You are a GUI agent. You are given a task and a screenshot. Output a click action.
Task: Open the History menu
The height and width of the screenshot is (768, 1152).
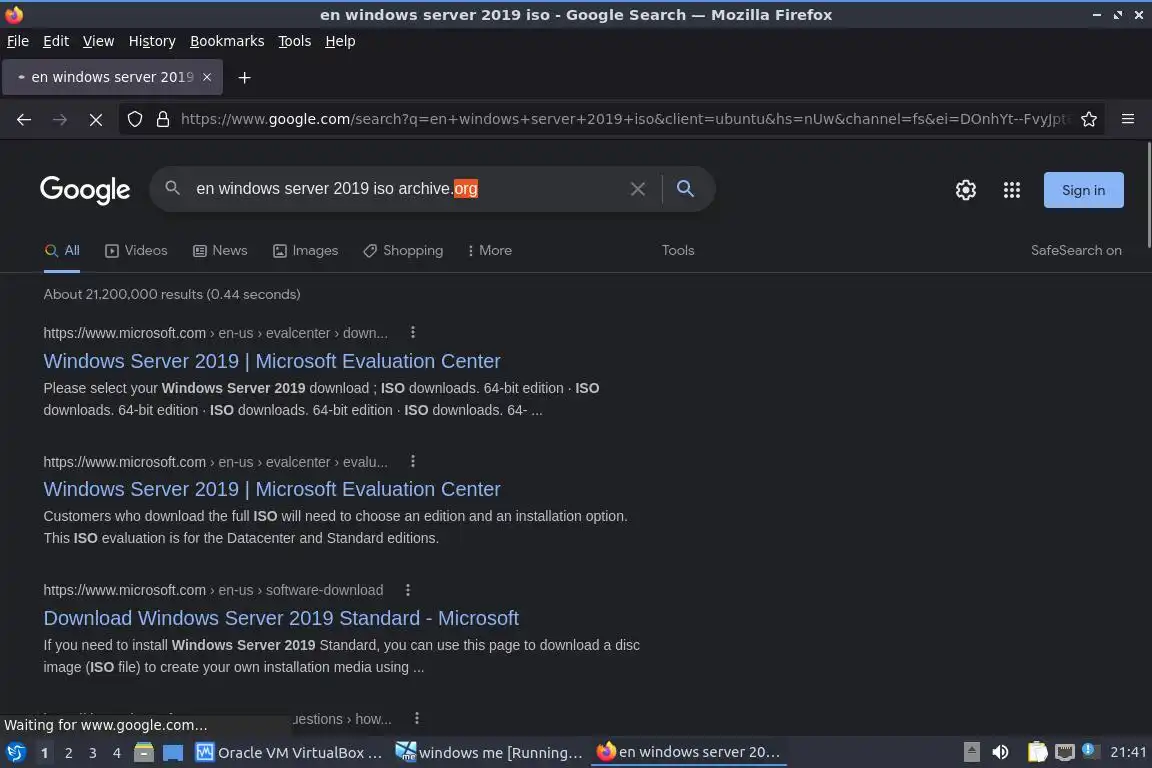pyautogui.click(x=152, y=41)
